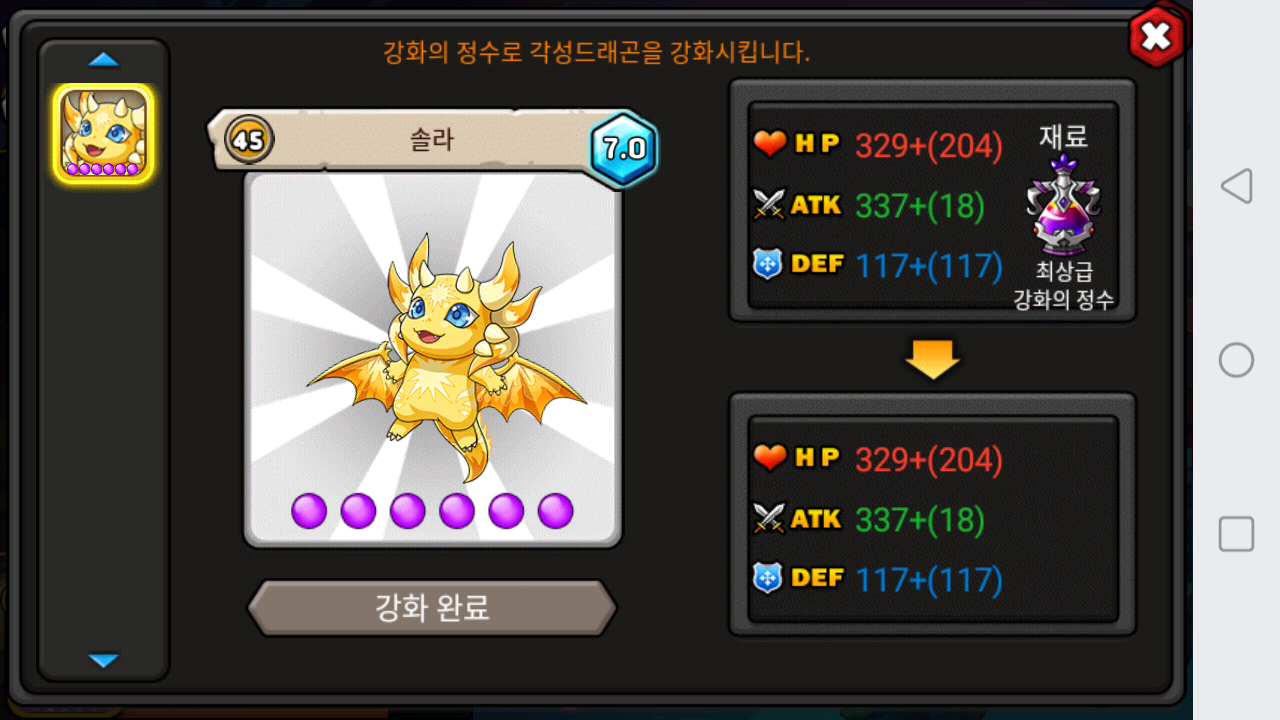The image size is (1280, 720).
Task: Tap the DEF shield icon in lower stats
Action: click(768, 577)
